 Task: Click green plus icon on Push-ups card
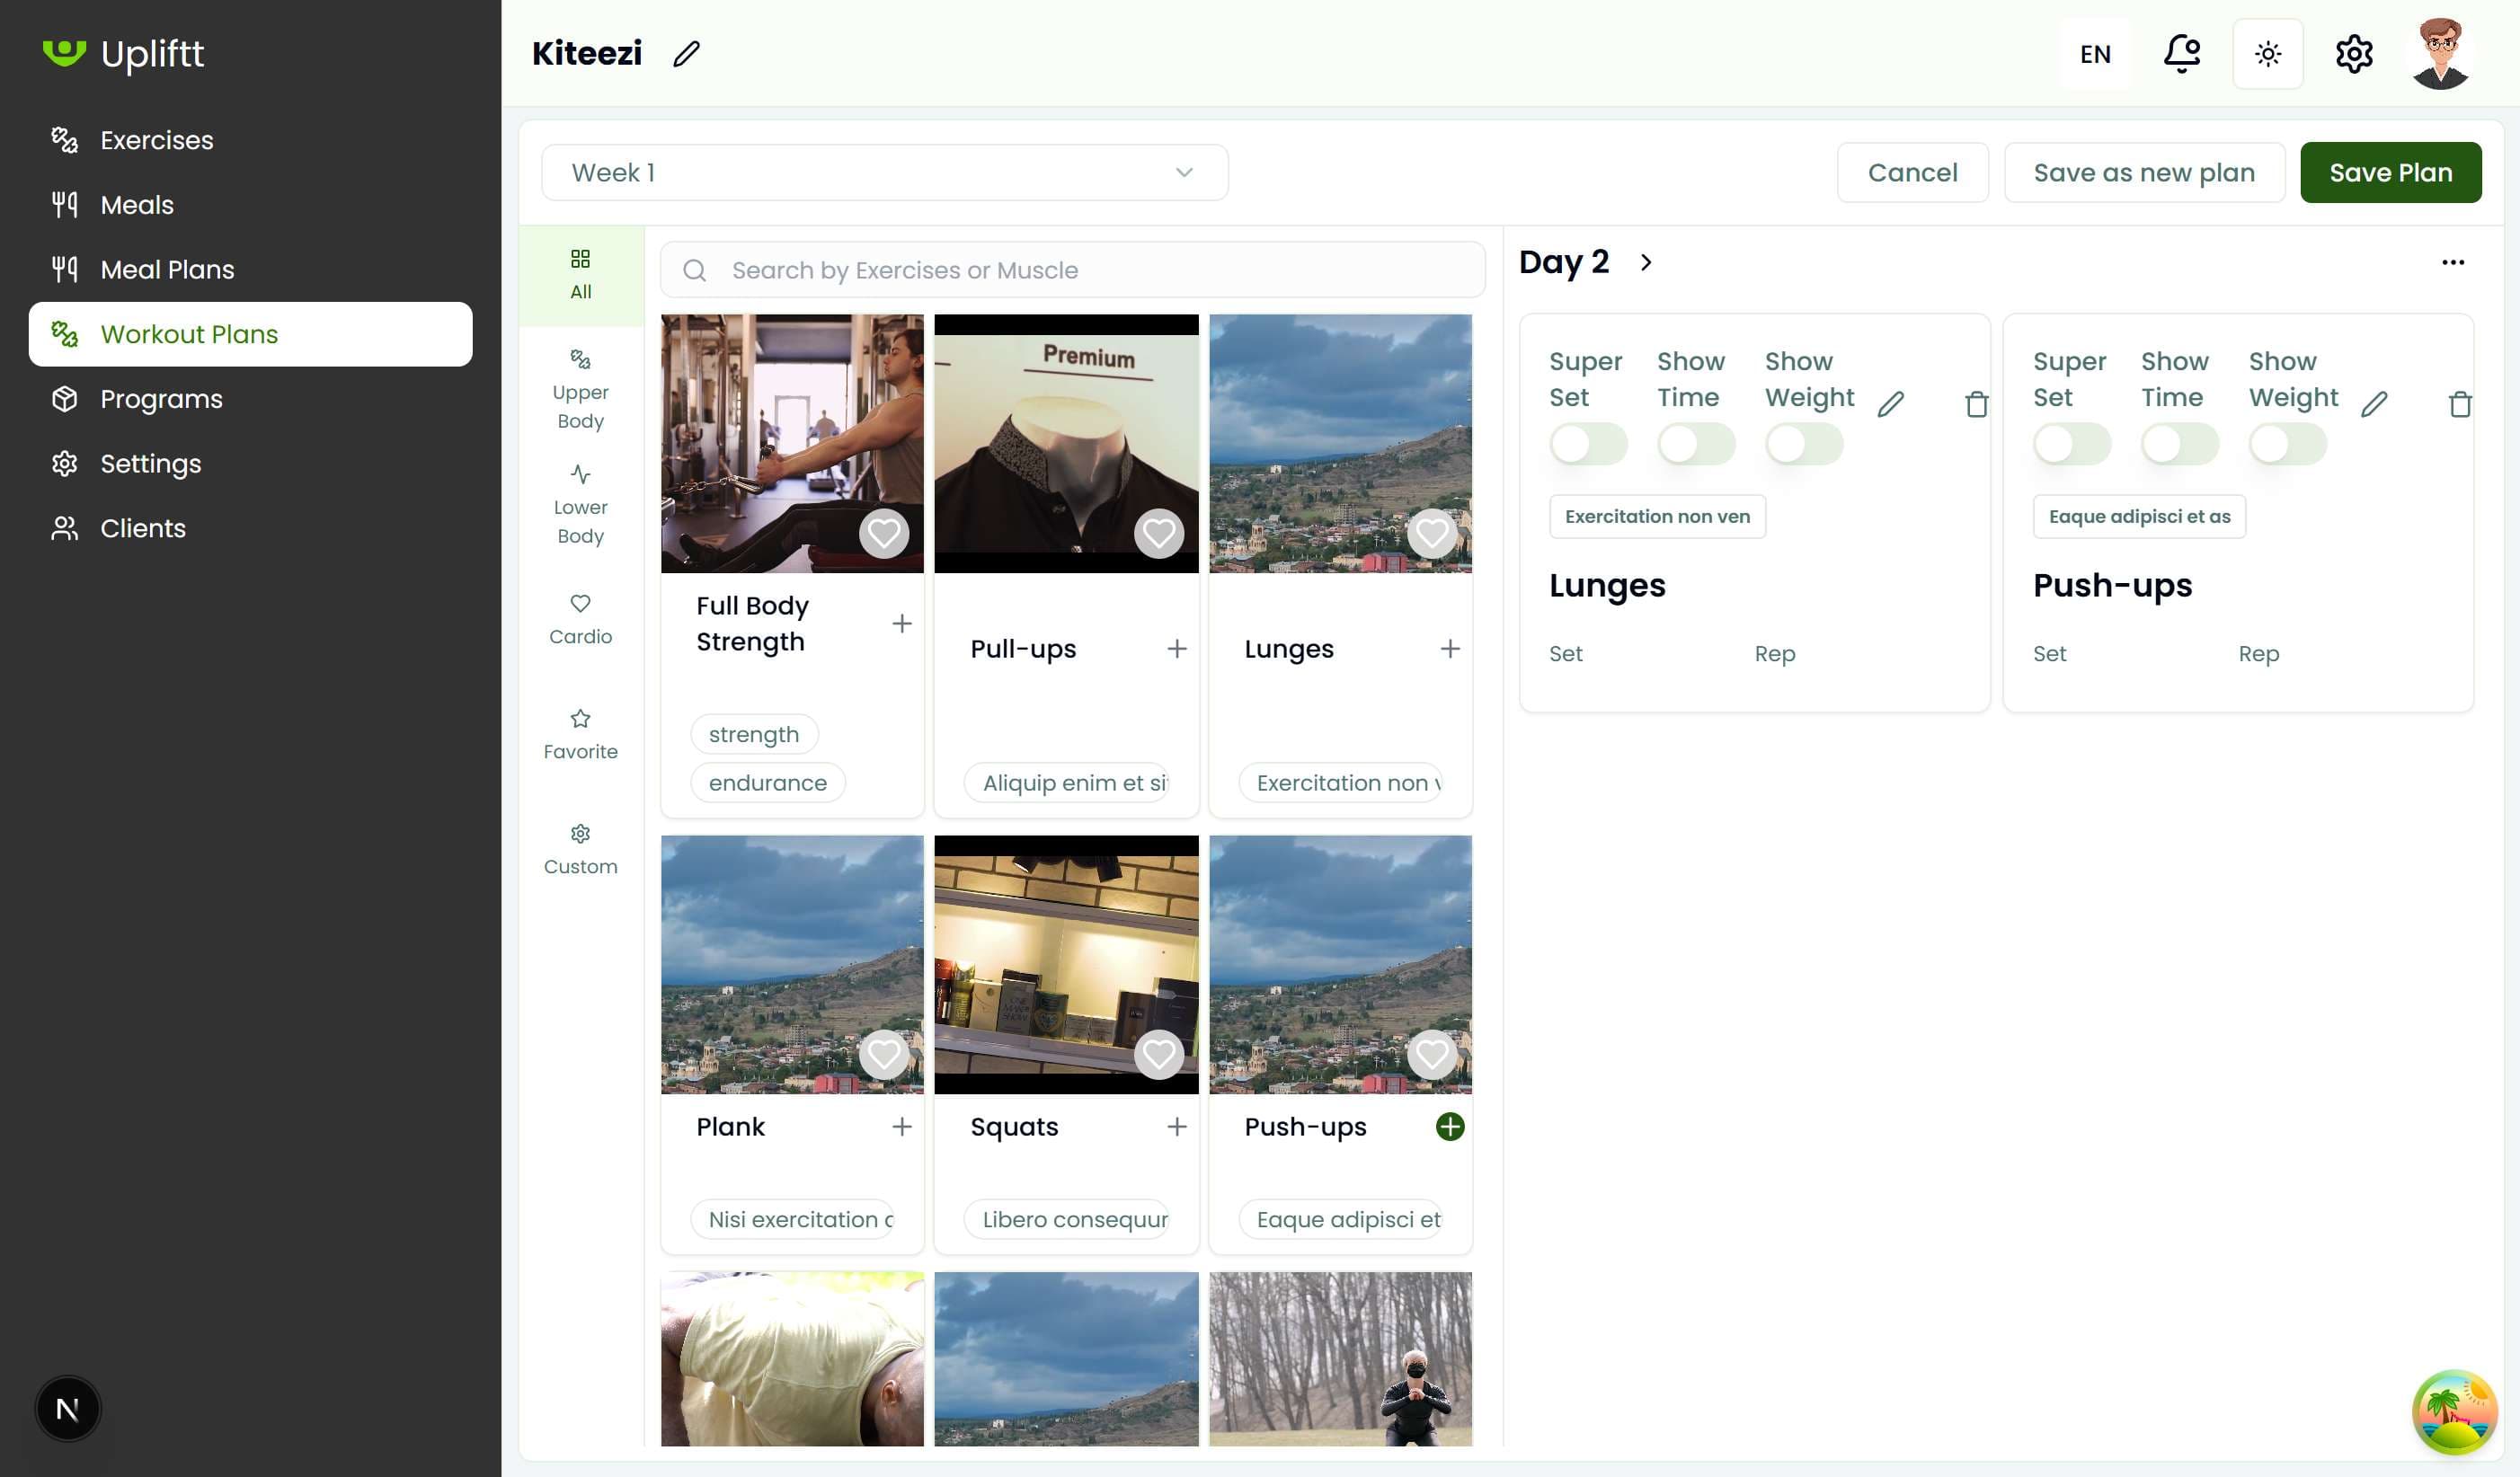click(x=1449, y=1127)
